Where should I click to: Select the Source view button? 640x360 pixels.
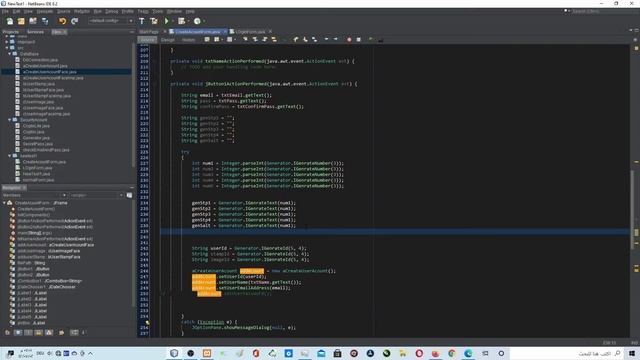pyautogui.click(x=147, y=40)
